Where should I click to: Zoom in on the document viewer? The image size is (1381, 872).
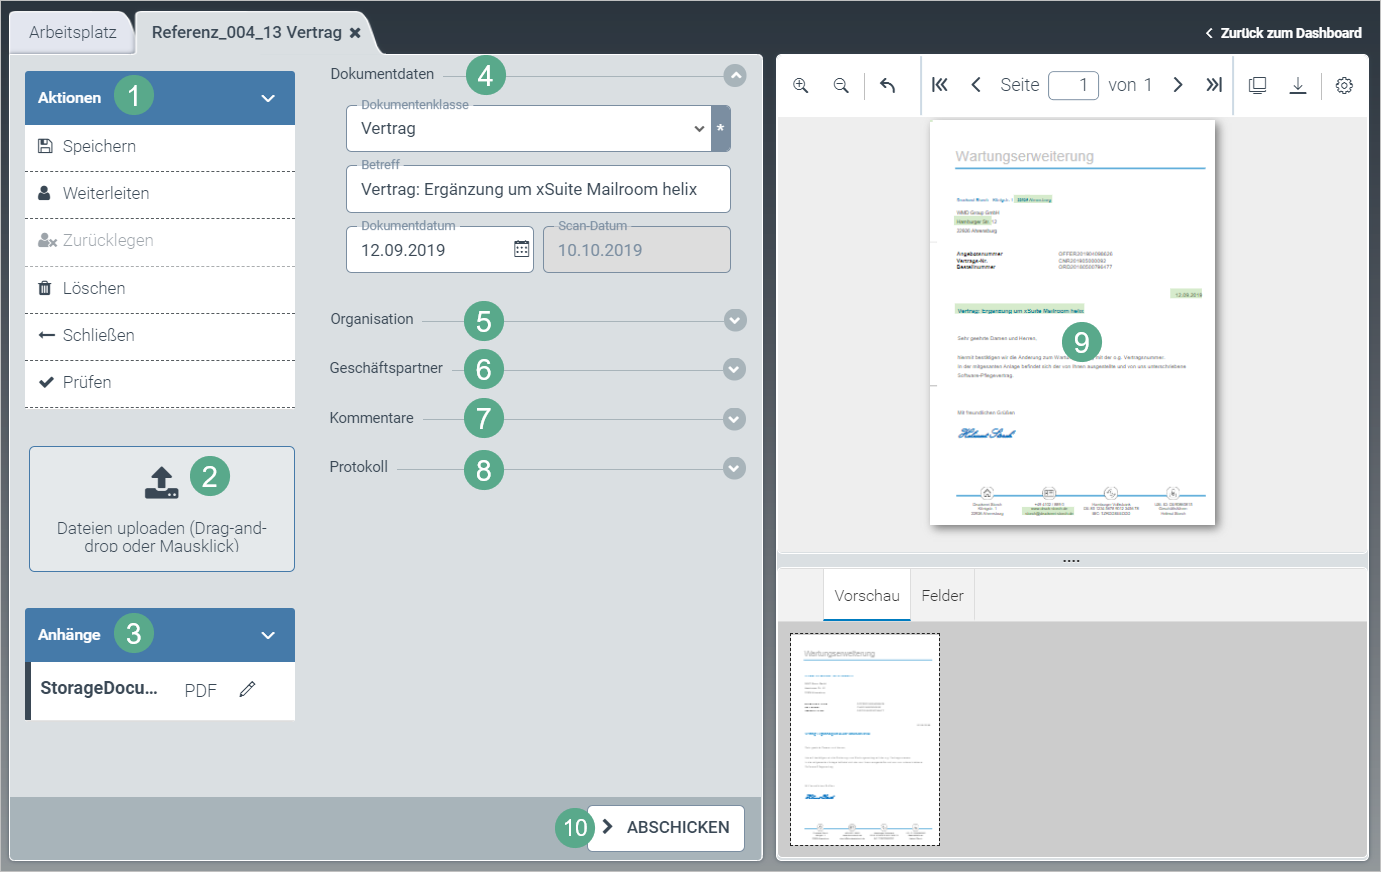click(x=801, y=86)
